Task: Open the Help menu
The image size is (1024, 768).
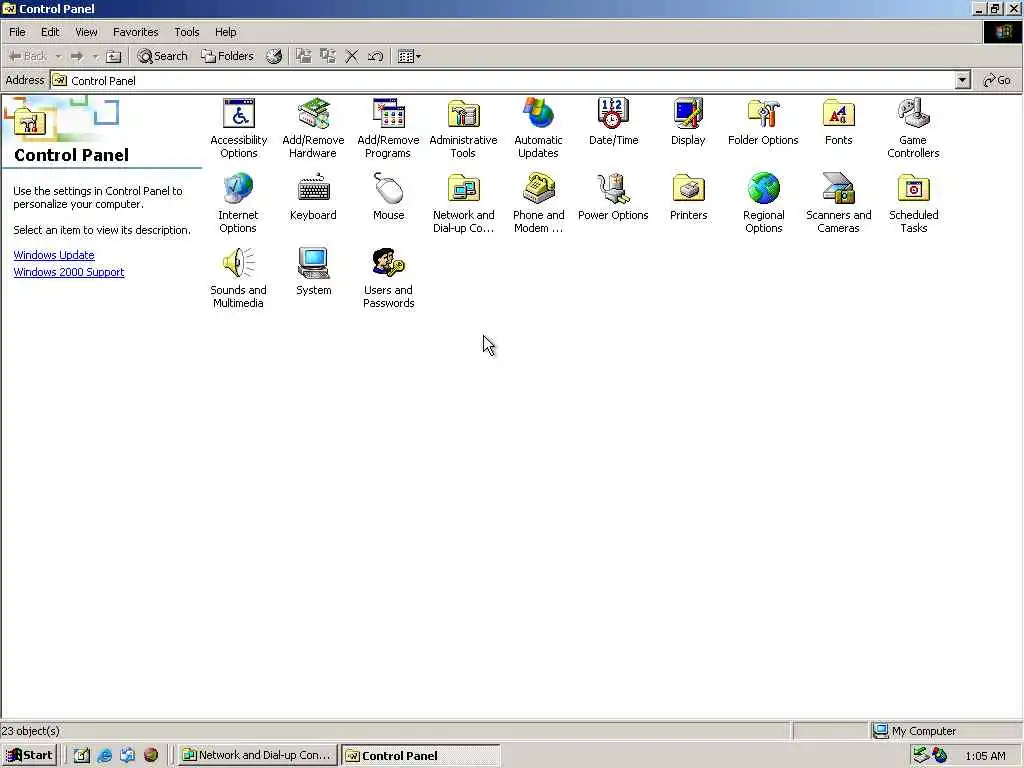Action: point(226,32)
